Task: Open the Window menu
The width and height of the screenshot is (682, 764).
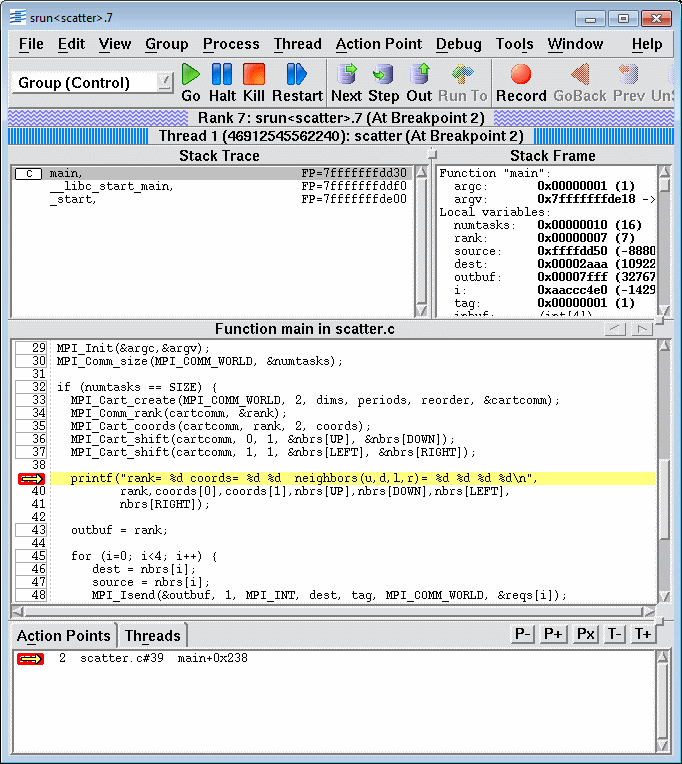Action: click(x=575, y=44)
